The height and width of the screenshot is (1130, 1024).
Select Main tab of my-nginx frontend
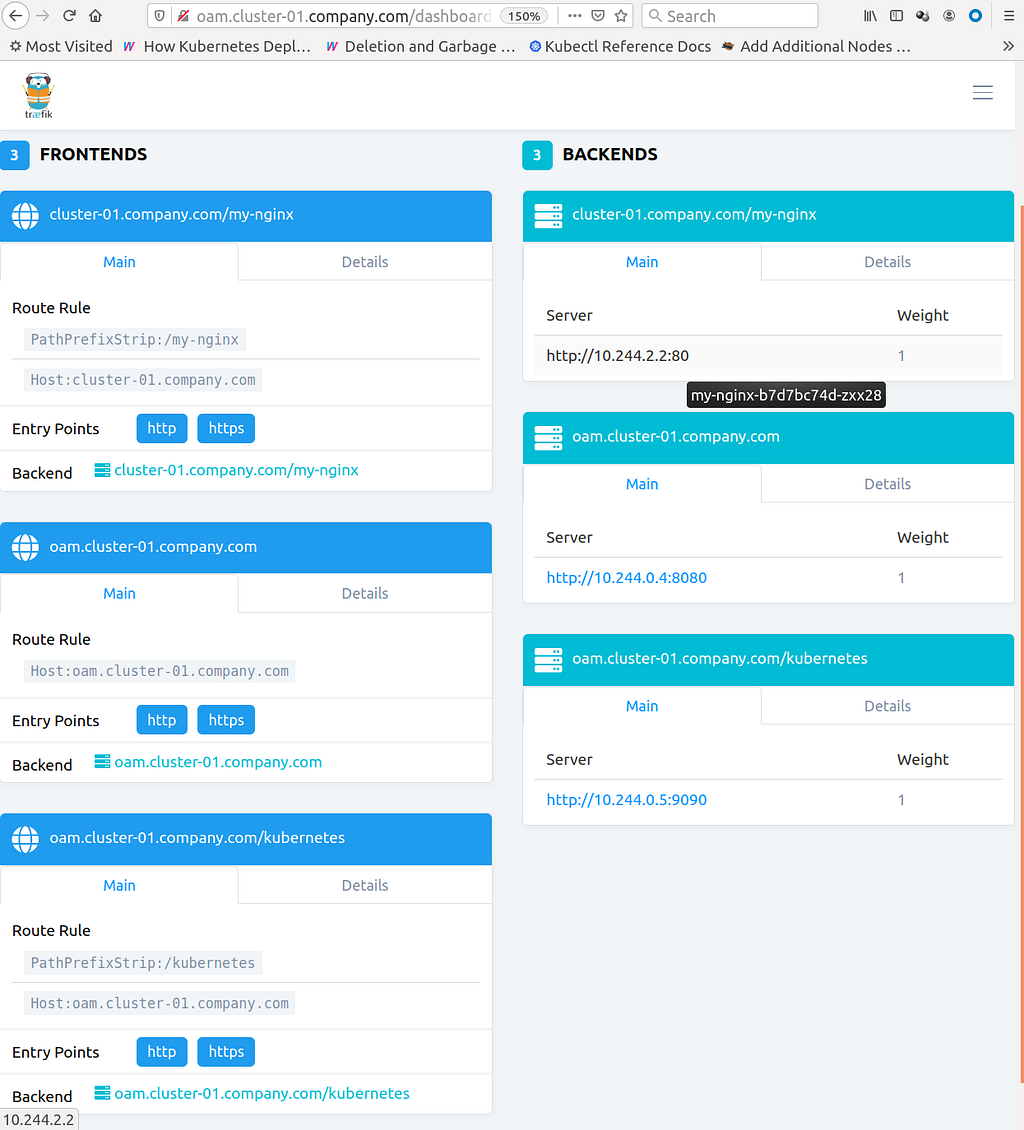(x=119, y=262)
